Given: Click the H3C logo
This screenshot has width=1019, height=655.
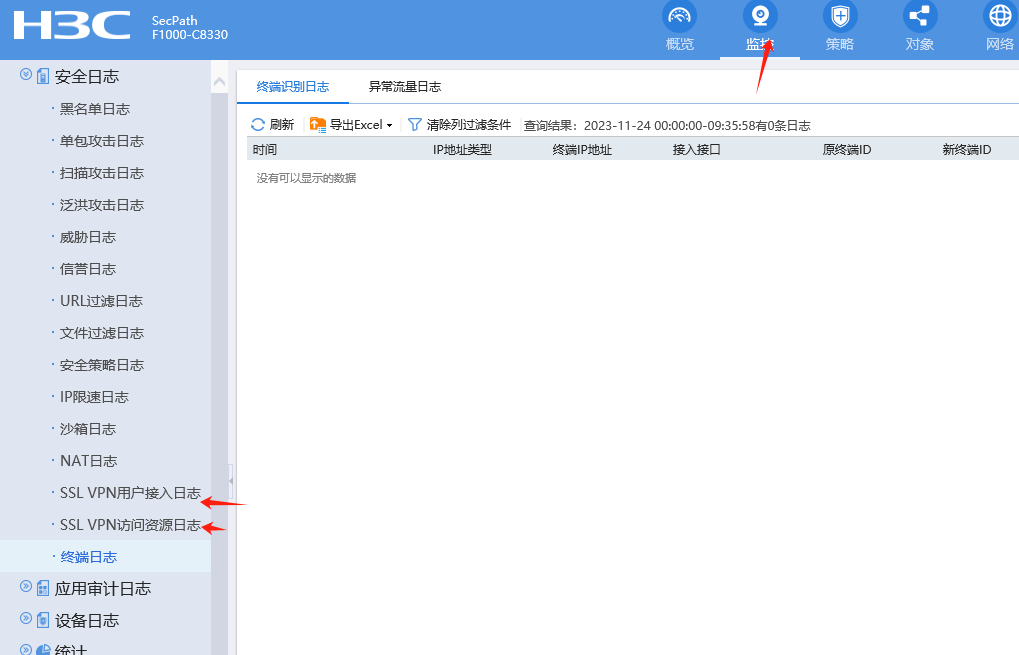Looking at the screenshot, I should coord(71,25).
